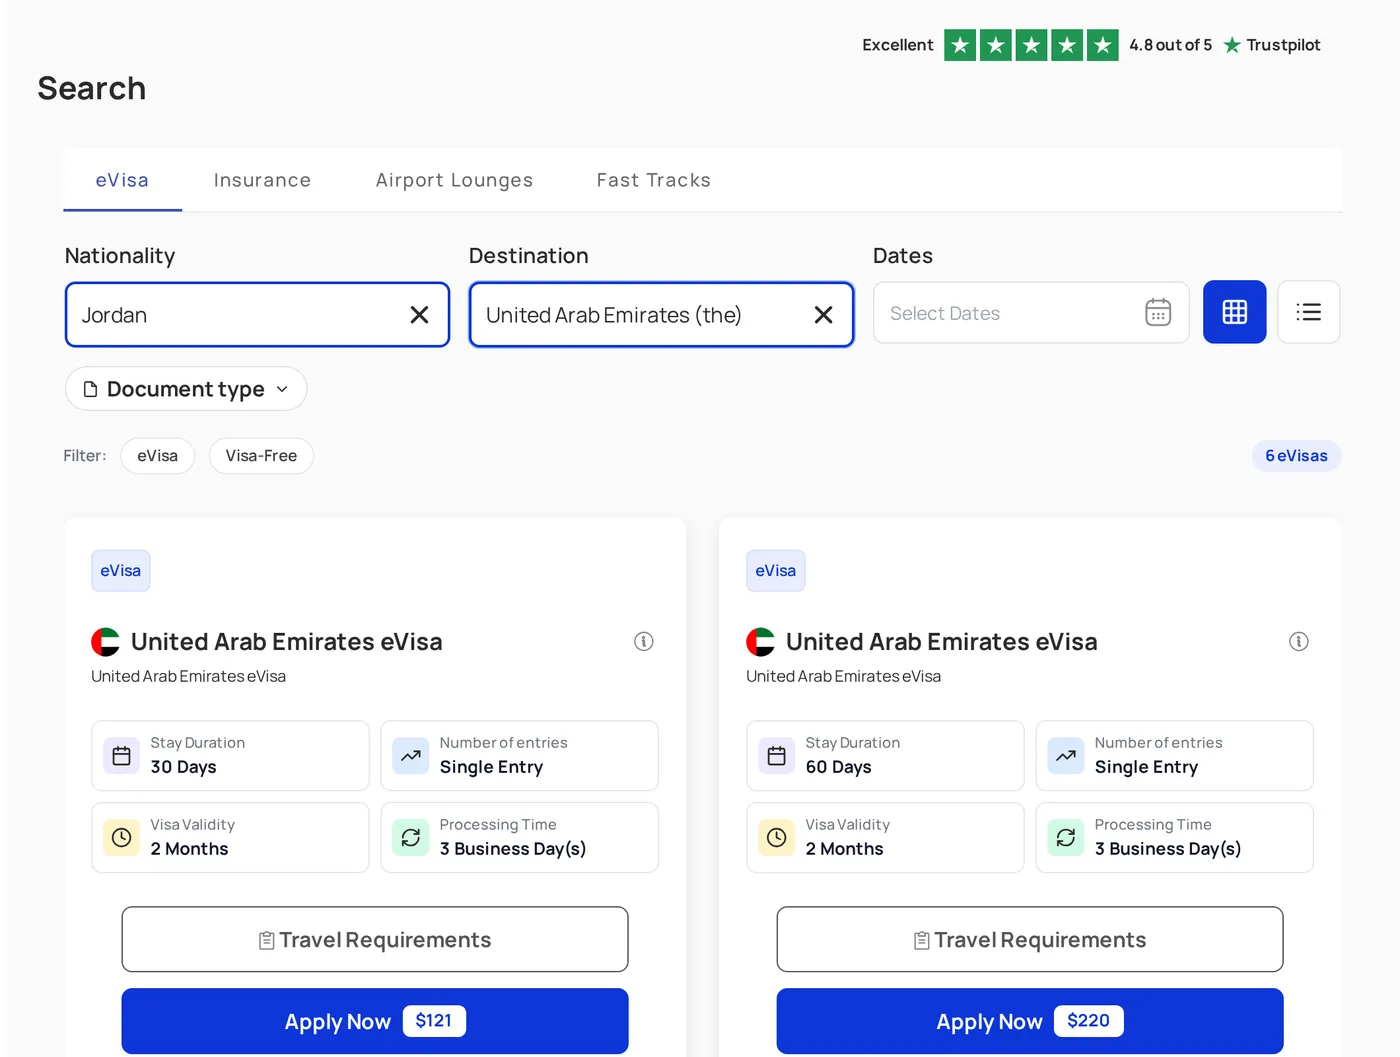Image resolution: width=1400 pixels, height=1057 pixels.
Task: Apply Now for the $220 eVisa
Action: pyautogui.click(x=1030, y=1021)
